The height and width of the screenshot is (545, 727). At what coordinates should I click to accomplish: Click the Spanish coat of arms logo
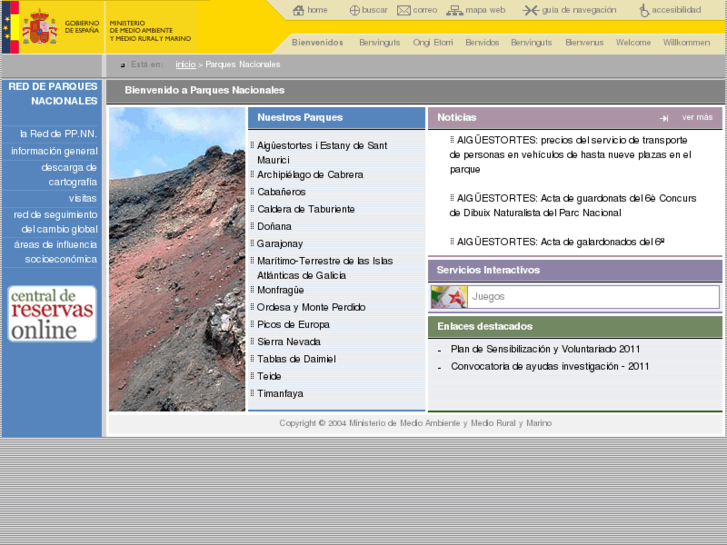(39, 27)
